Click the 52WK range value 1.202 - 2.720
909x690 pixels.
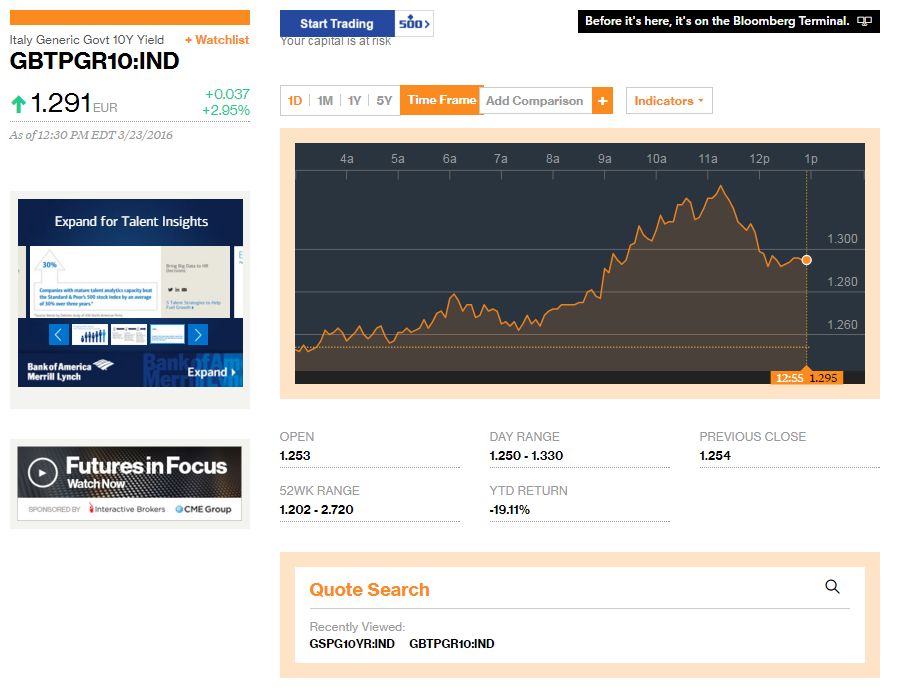(x=317, y=510)
